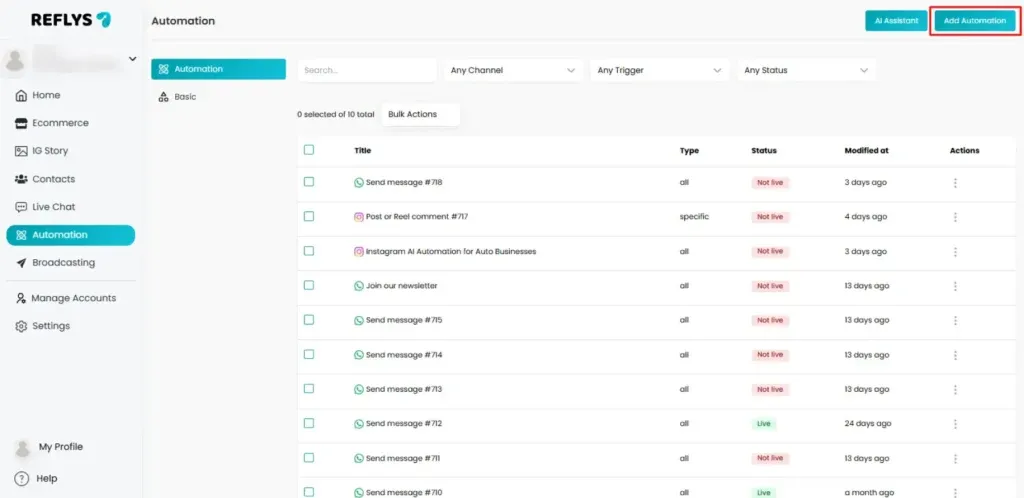This screenshot has height=498, width=1024.
Task: Click the AI Assistant button
Action: (x=897, y=21)
